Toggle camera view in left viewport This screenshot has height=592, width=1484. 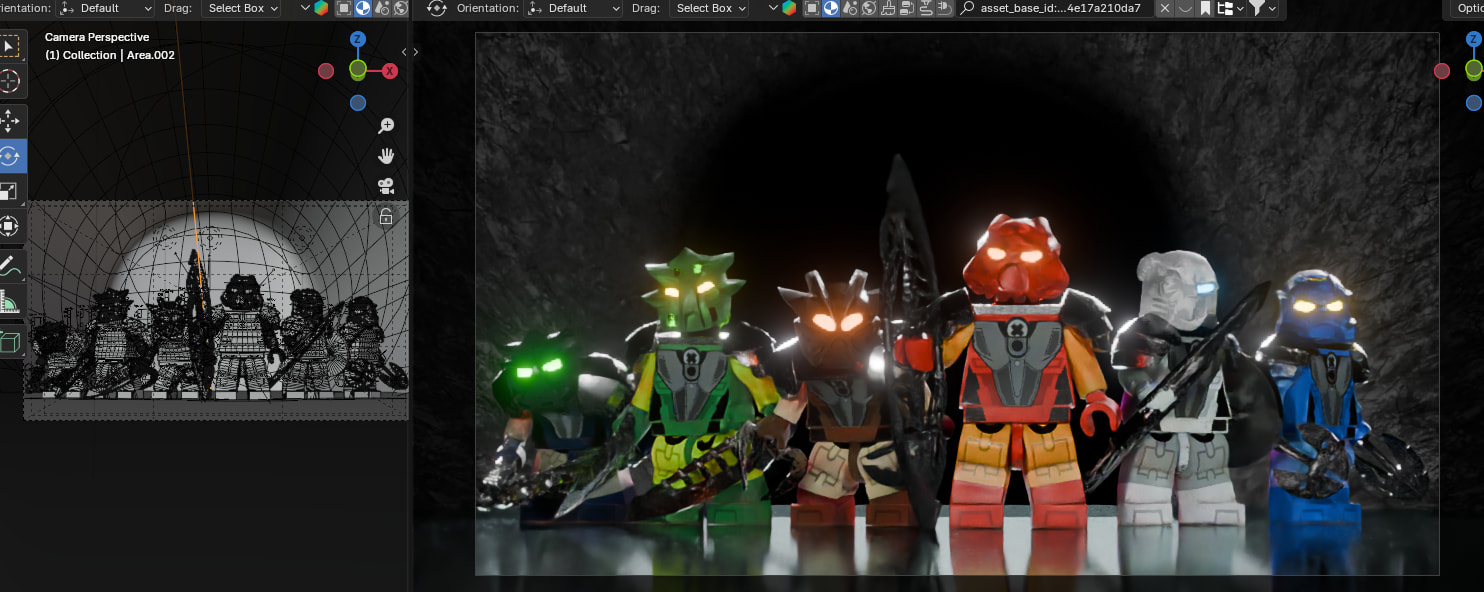386,186
